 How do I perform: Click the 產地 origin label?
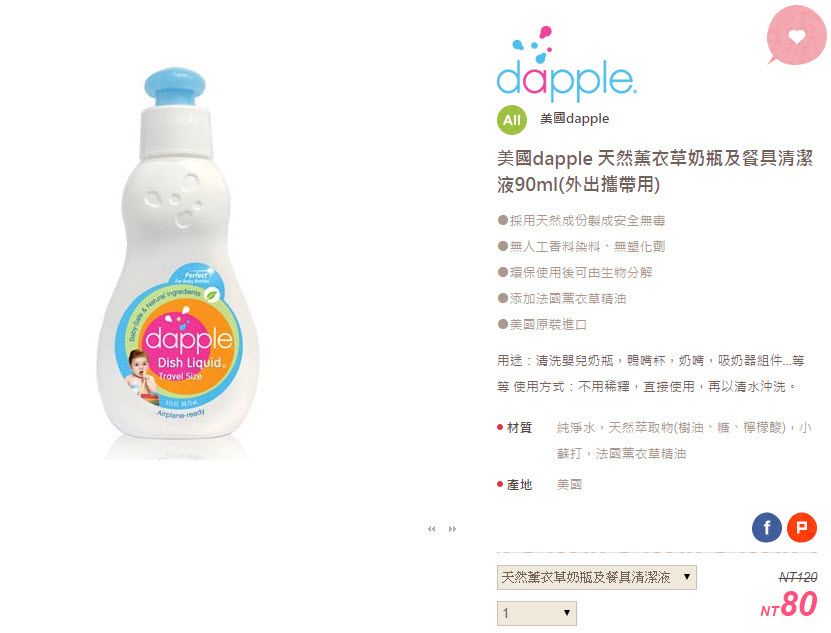coord(519,485)
